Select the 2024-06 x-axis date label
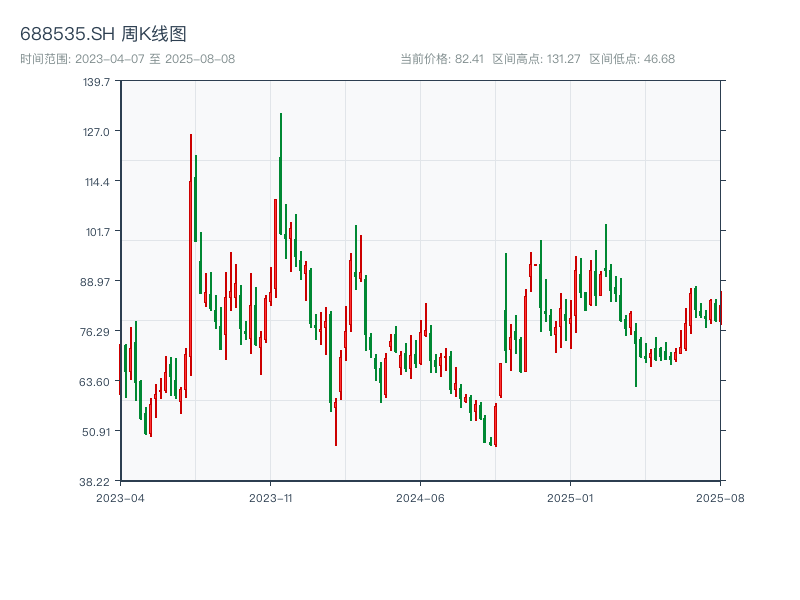The image size is (800, 600). [420, 497]
